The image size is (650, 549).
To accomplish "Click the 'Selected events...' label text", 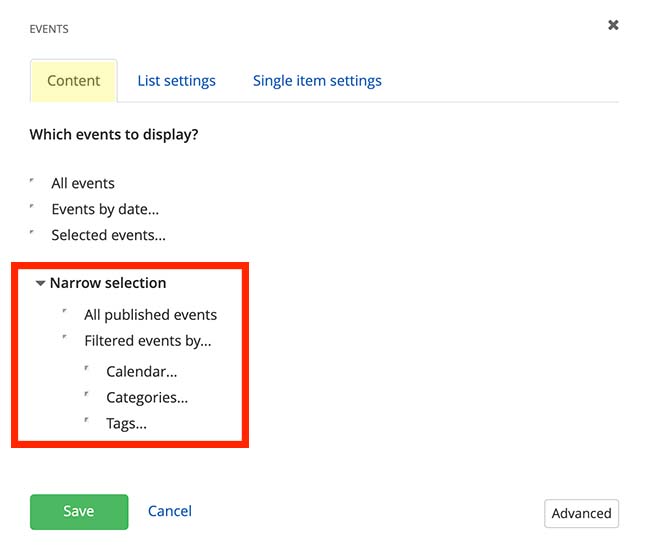I will pyautogui.click(x=108, y=235).
